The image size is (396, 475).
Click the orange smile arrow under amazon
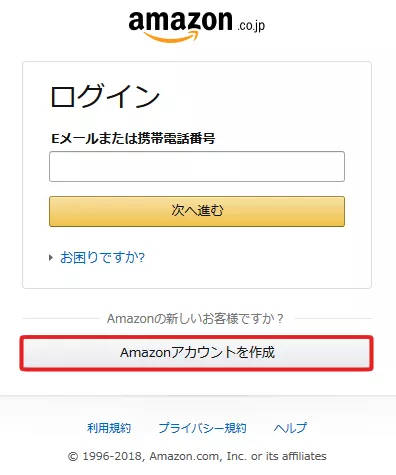coord(172,36)
